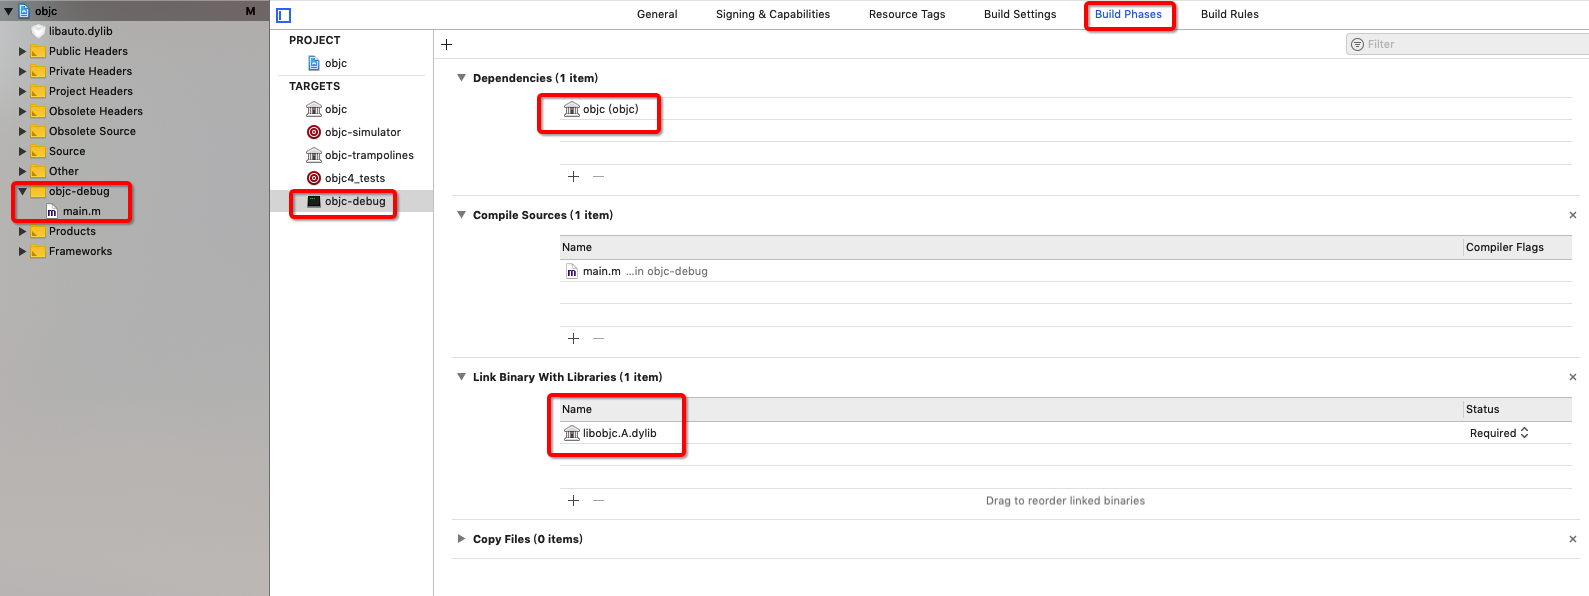Add a linked library with plus button
The width and height of the screenshot is (1589, 596).
tap(573, 500)
